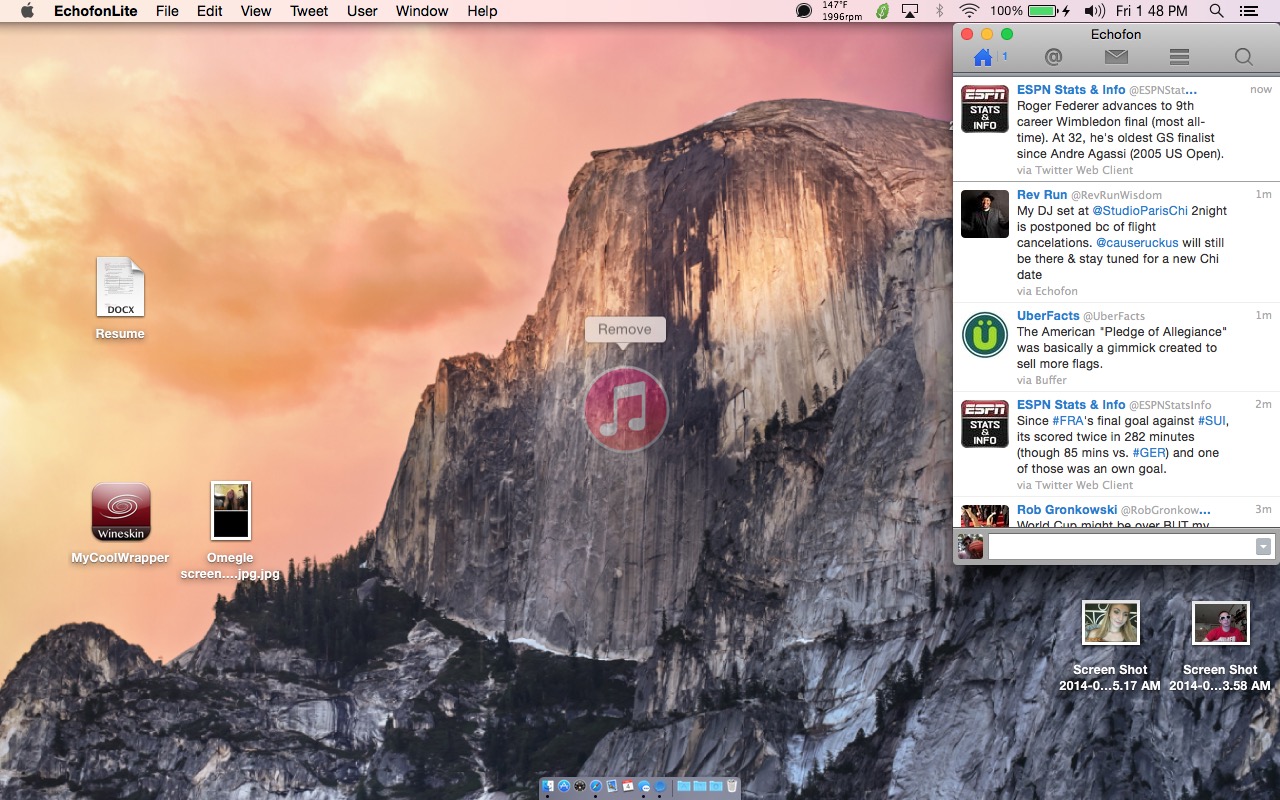This screenshot has height=800, width=1280.
Task: Click the Fri 1 48 PM clock
Action: tap(1152, 11)
